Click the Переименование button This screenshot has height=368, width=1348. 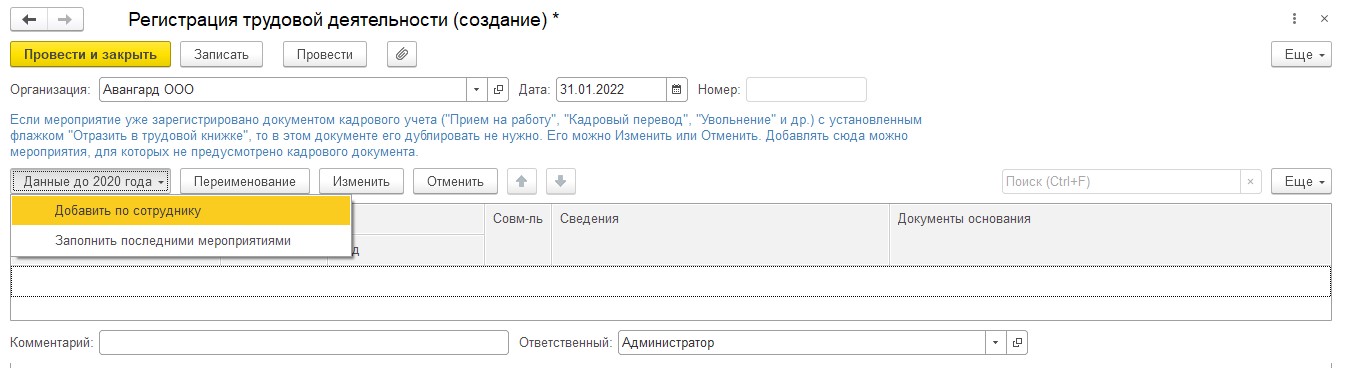[245, 181]
